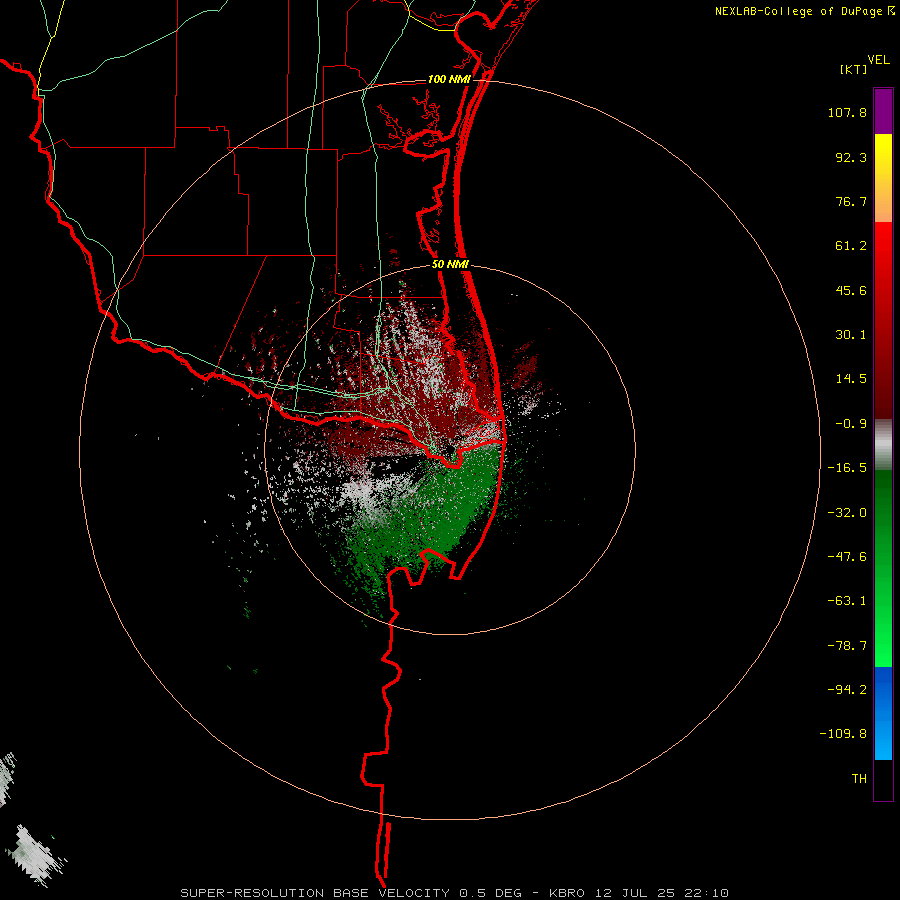Click the -109.8 legend value
The image size is (900, 900).
pyautogui.click(x=843, y=734)
